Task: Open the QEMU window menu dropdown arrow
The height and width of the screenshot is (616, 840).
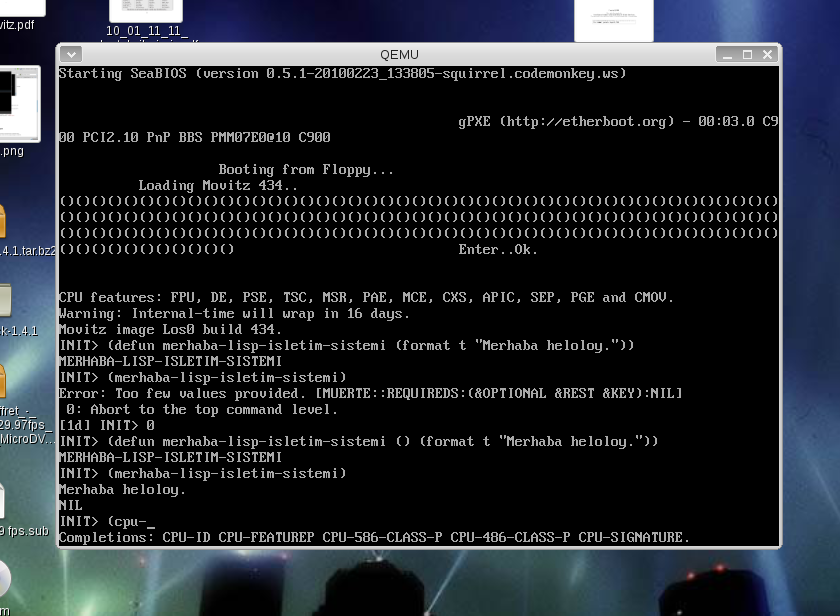Action: pos(71,54)
